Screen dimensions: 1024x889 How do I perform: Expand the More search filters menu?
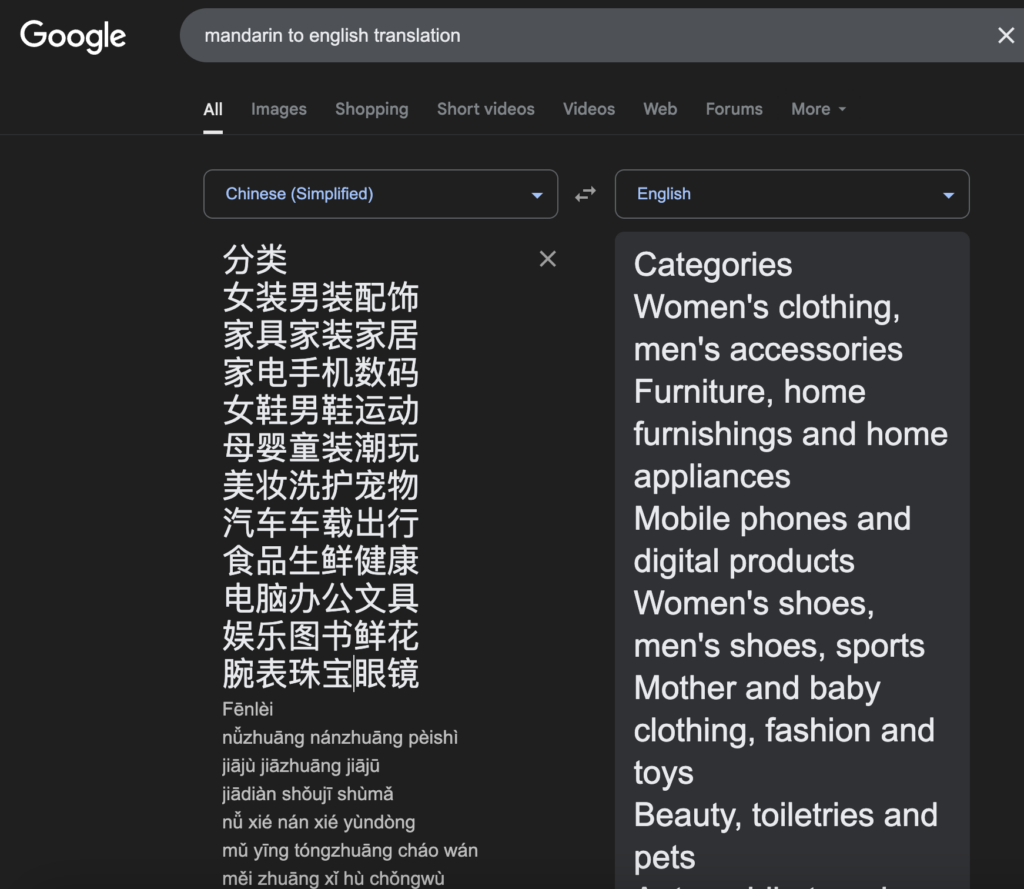click(818, 109)
